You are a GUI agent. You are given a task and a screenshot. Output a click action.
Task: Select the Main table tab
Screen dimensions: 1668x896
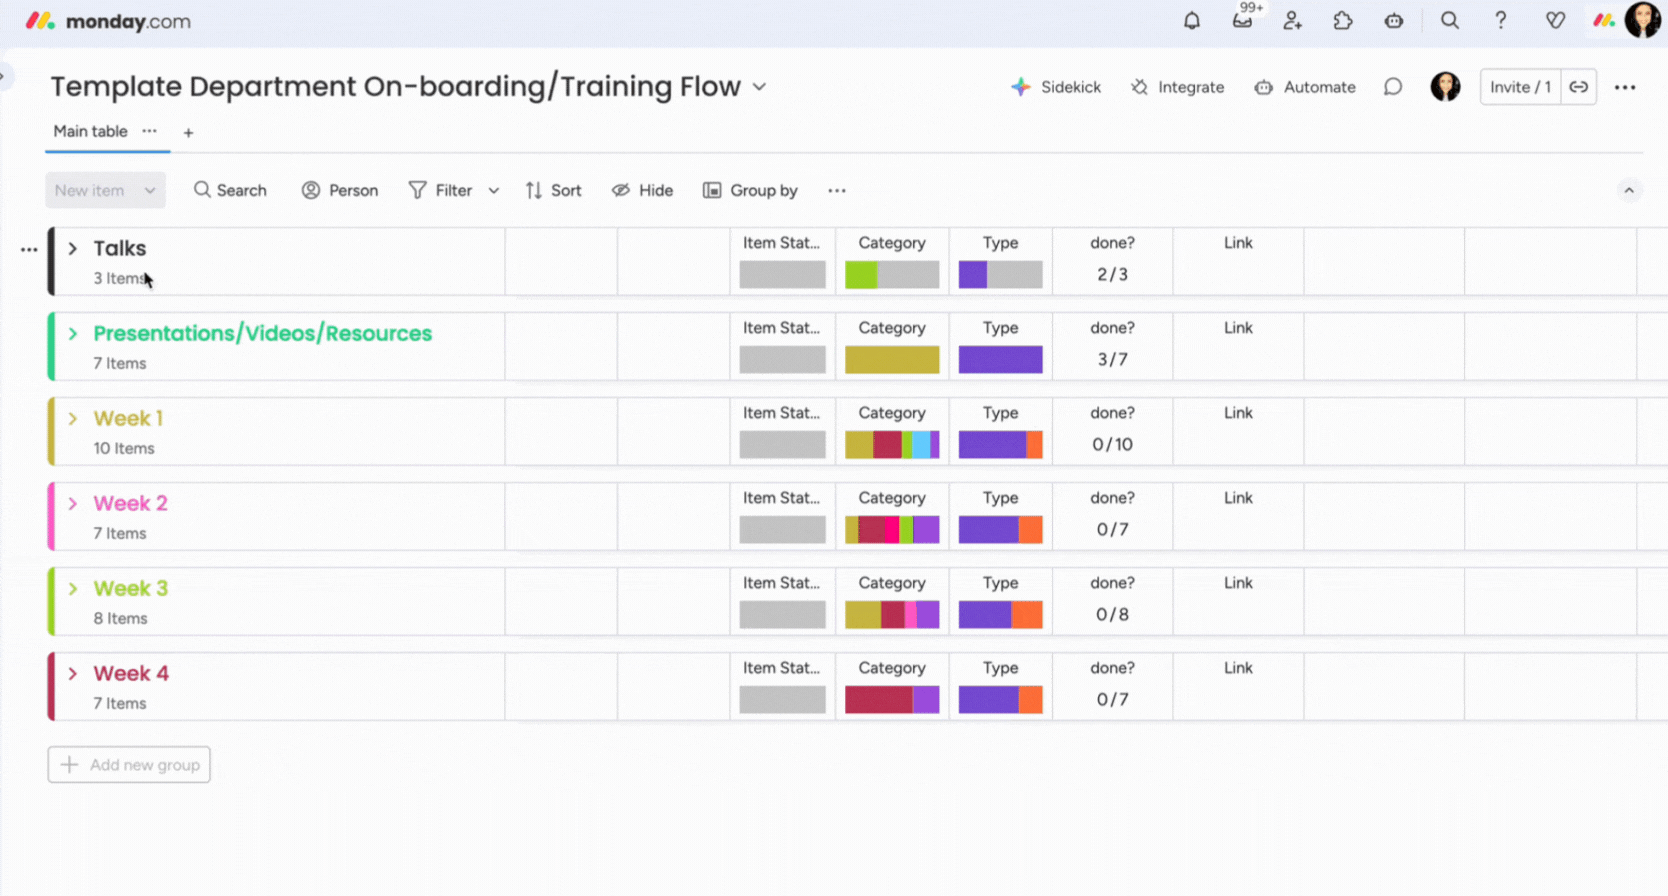[90, 131]
